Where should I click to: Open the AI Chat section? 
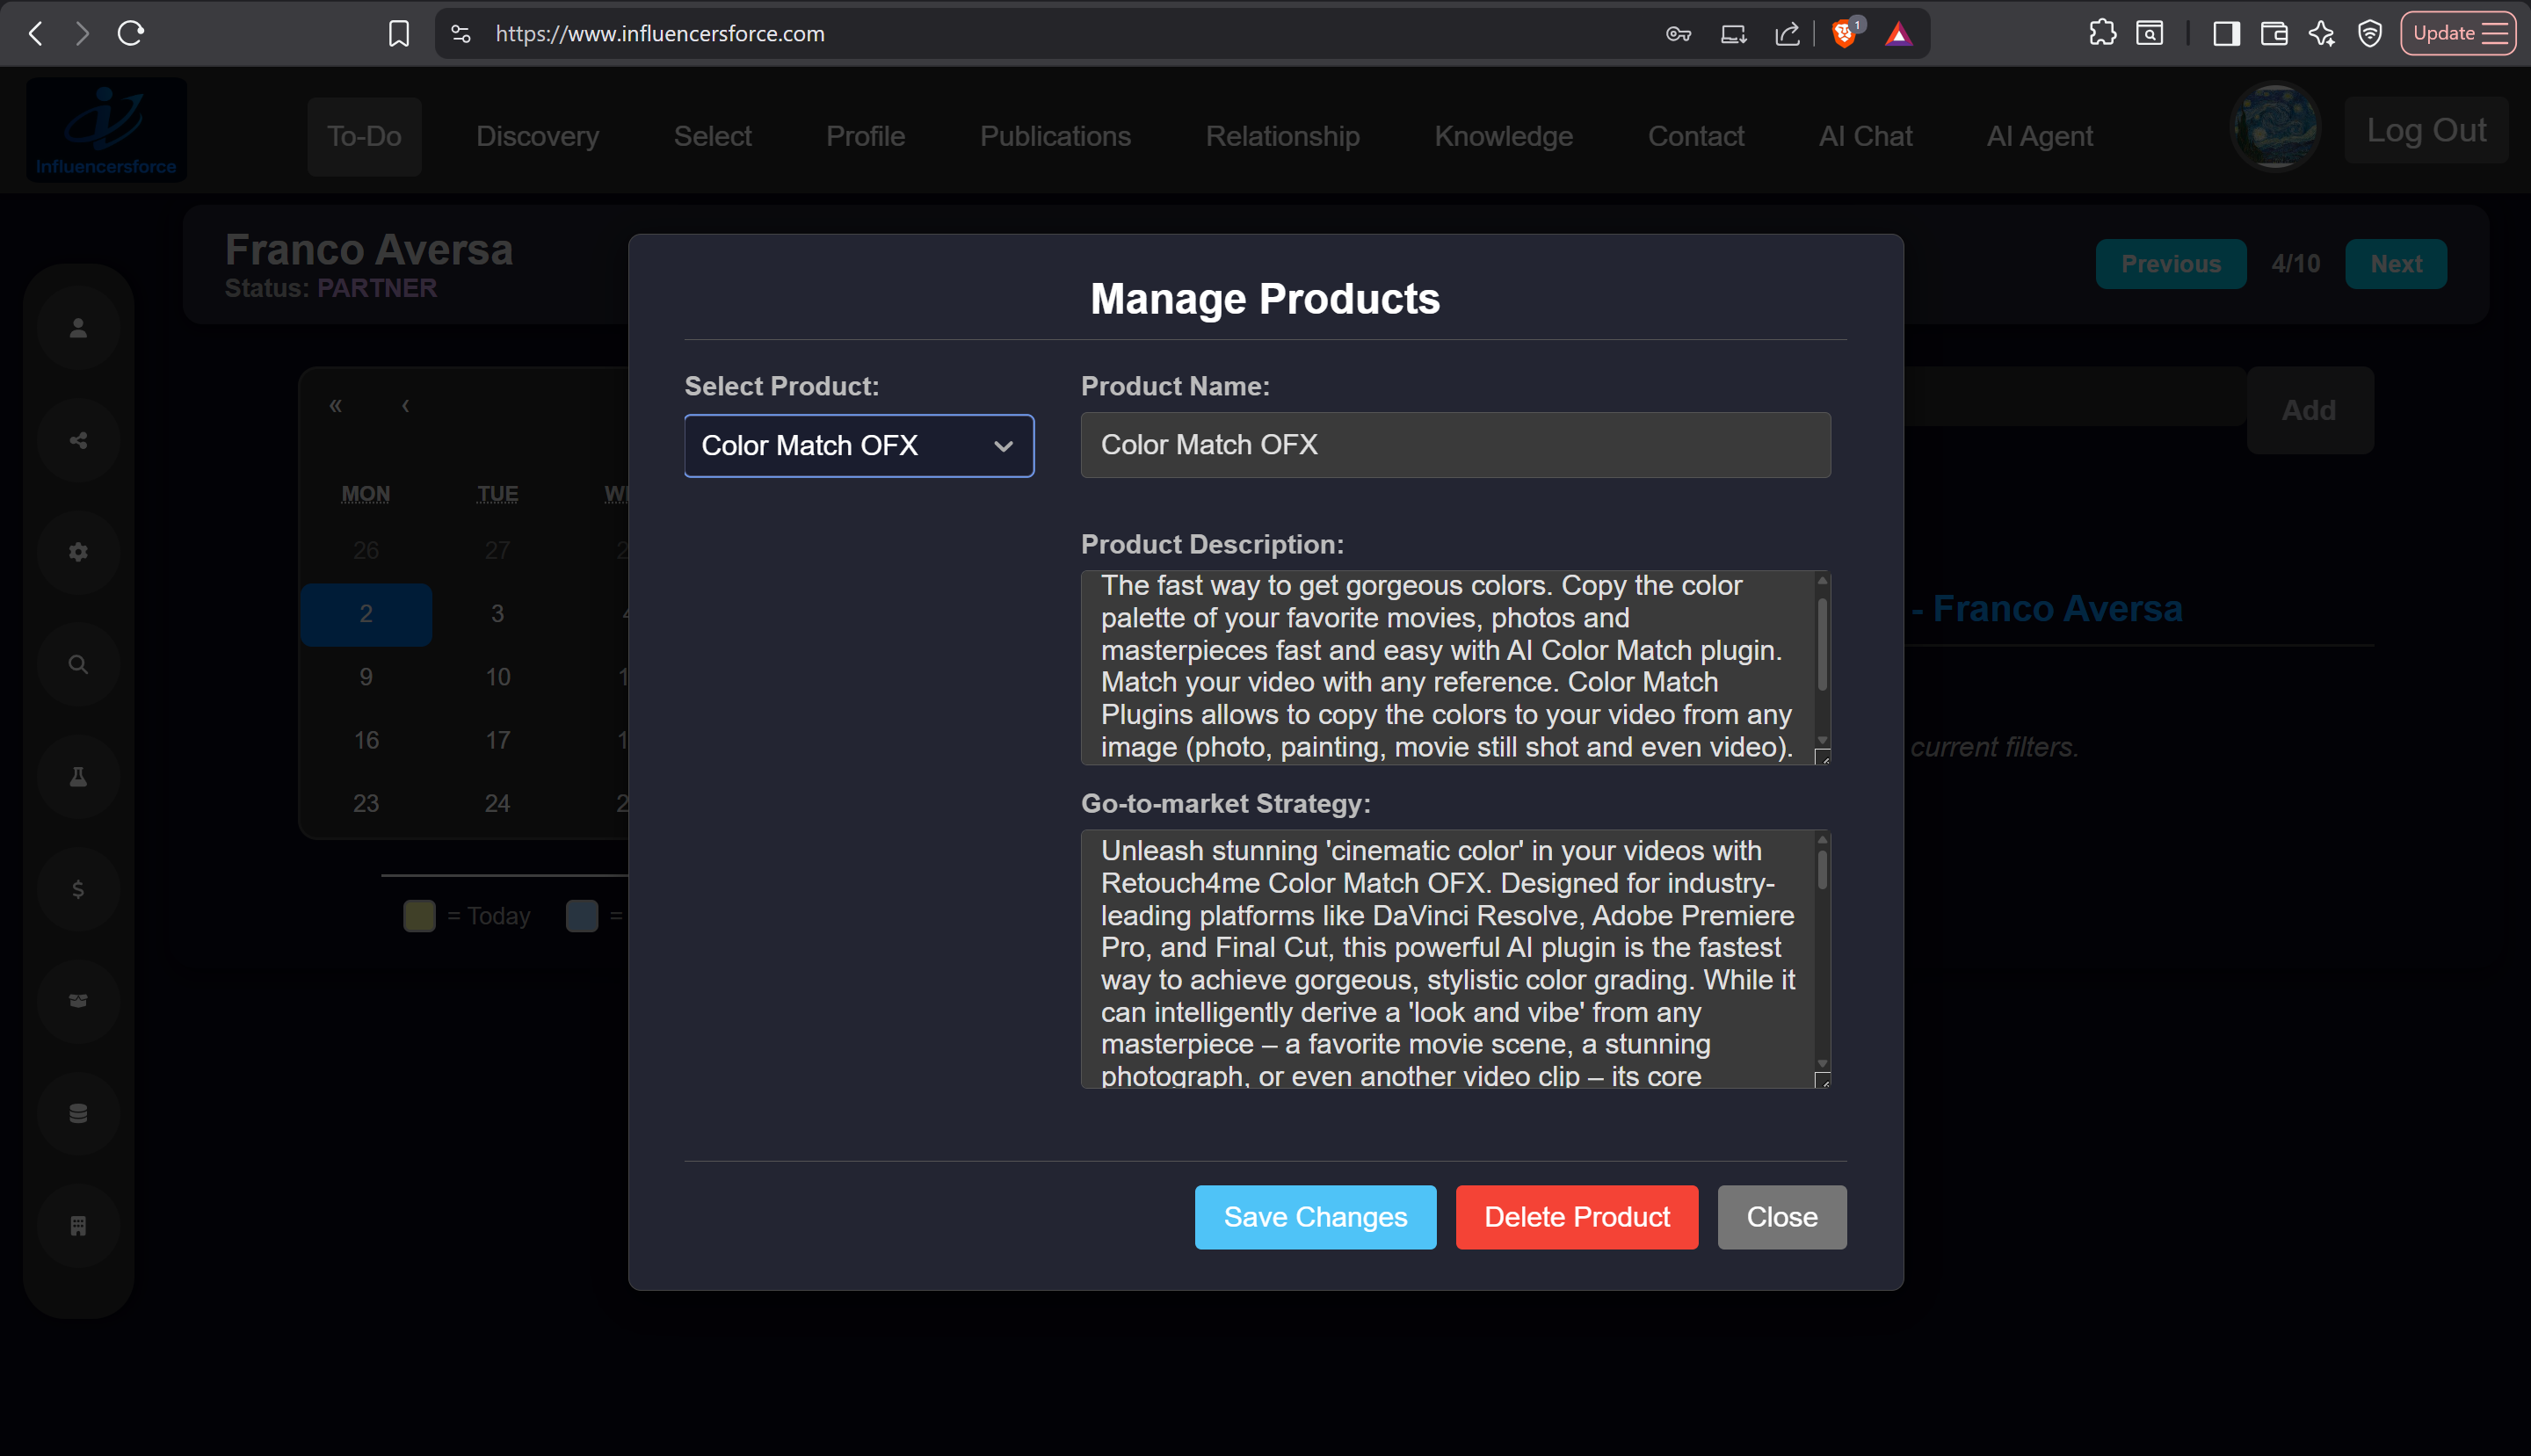[x=1865, y=136]
